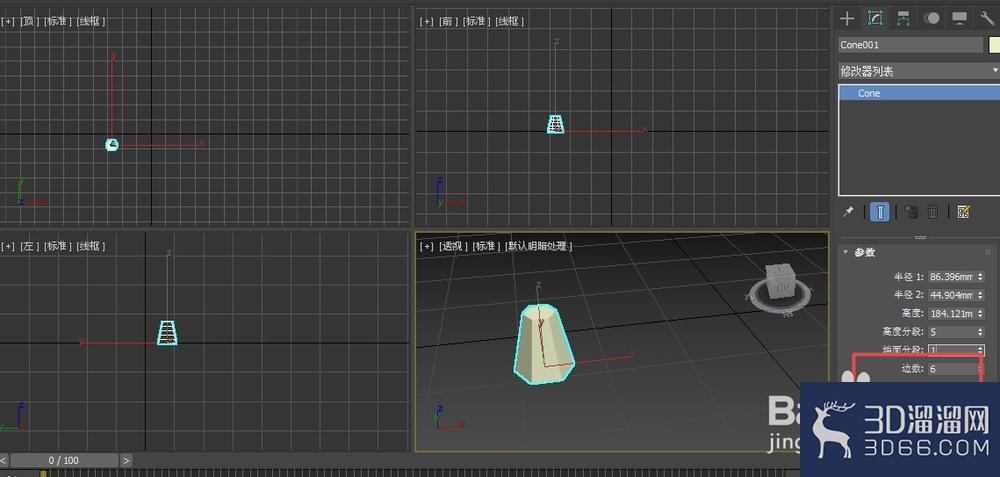Image resolution: width=1000 pixels, height=477 pixels.
Task: Open the [透视] perspective viewport menu
Action: click(x=453, y=246)
